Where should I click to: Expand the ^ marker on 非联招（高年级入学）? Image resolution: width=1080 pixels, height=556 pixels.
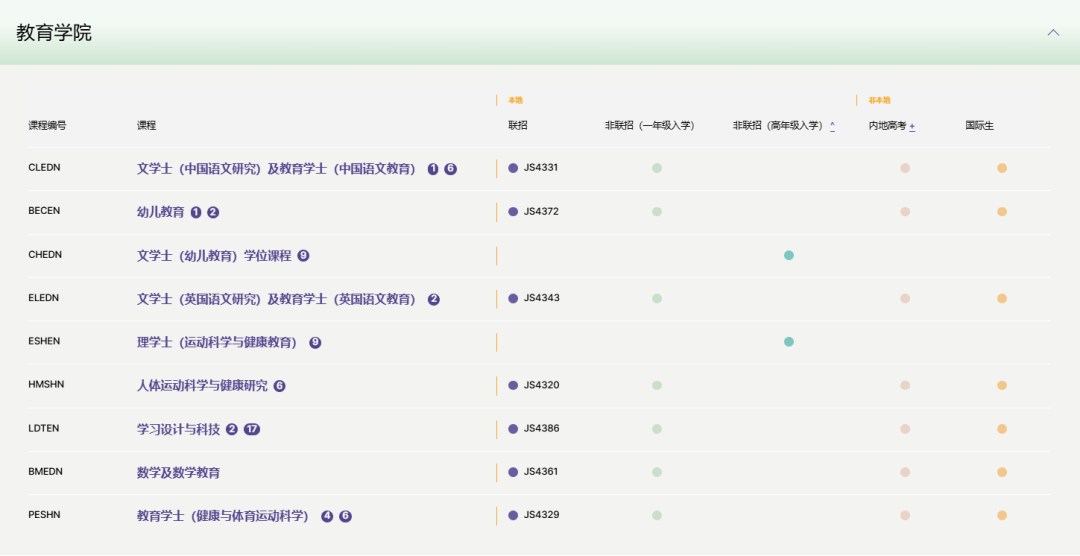(832, 126)
